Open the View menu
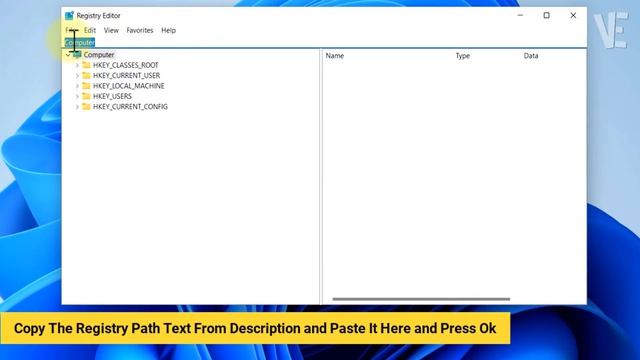 (111, 30)
